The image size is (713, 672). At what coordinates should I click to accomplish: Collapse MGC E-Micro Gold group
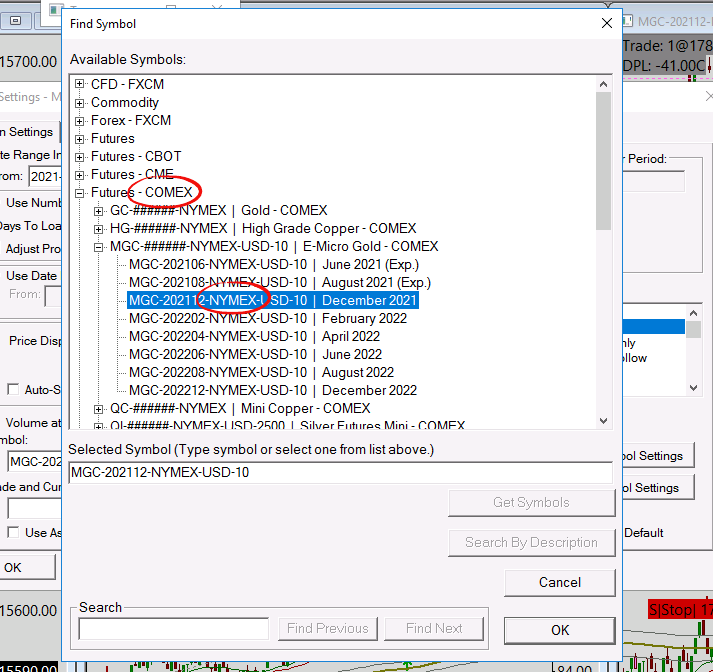(x=98, y=247)
